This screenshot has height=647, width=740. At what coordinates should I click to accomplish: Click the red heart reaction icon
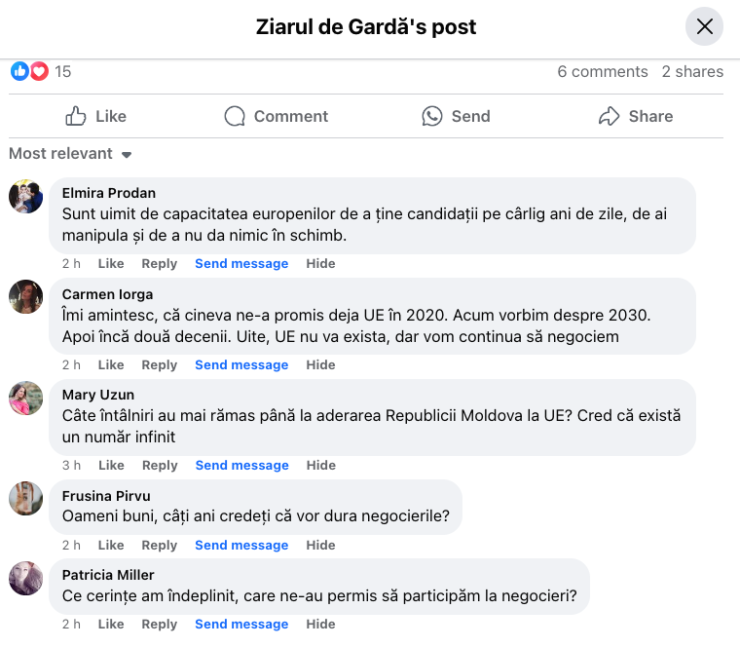(x=39, y=71)
